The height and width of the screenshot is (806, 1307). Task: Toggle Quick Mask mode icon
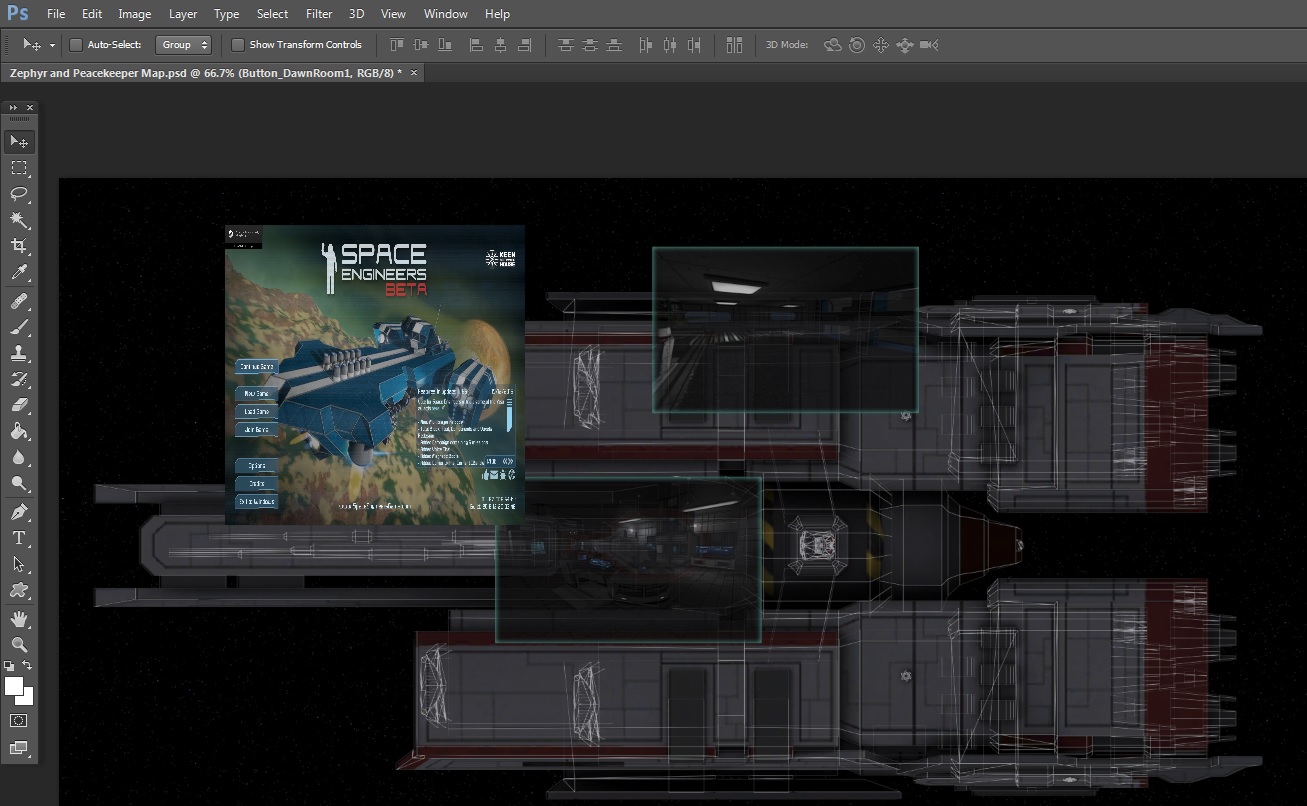tap(19, 720)
